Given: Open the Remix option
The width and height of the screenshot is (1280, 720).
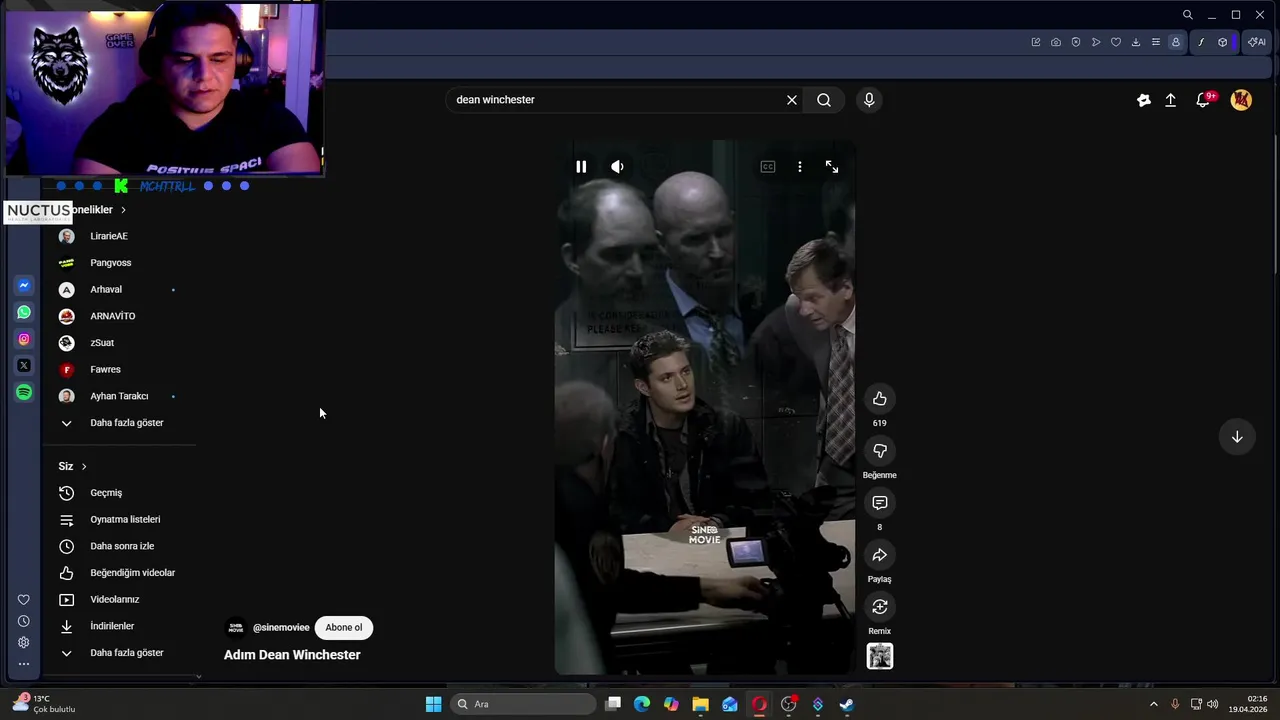Looking at the screenshot, I should (880, 607).
